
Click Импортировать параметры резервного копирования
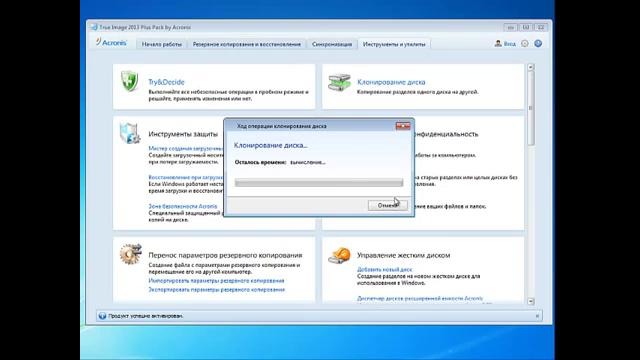point(216,281)
